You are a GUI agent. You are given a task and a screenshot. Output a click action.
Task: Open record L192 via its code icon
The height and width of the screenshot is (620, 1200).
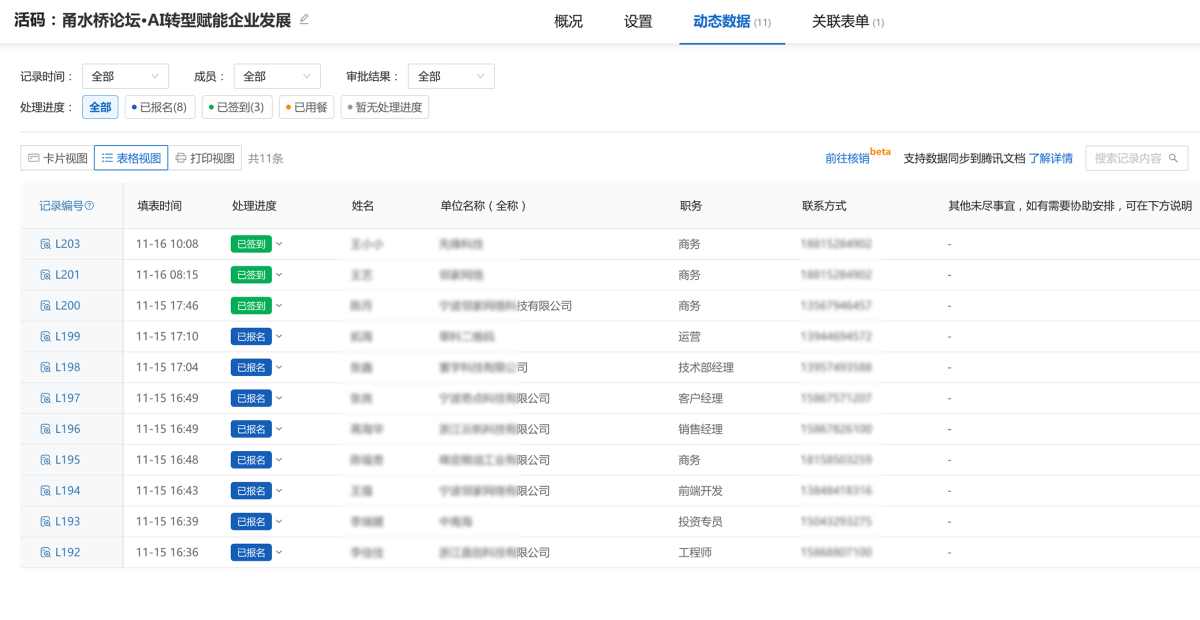[45, 554]
